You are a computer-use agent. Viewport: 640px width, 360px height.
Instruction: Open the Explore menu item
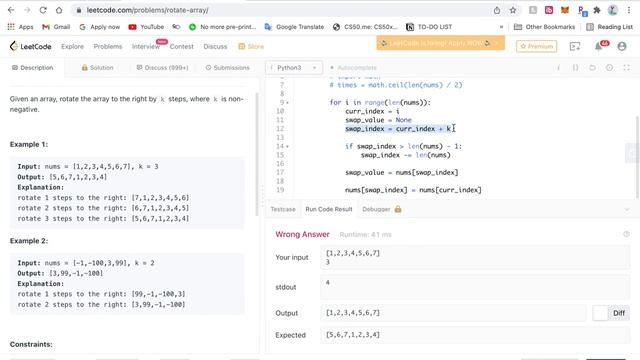tap(72, 47)
